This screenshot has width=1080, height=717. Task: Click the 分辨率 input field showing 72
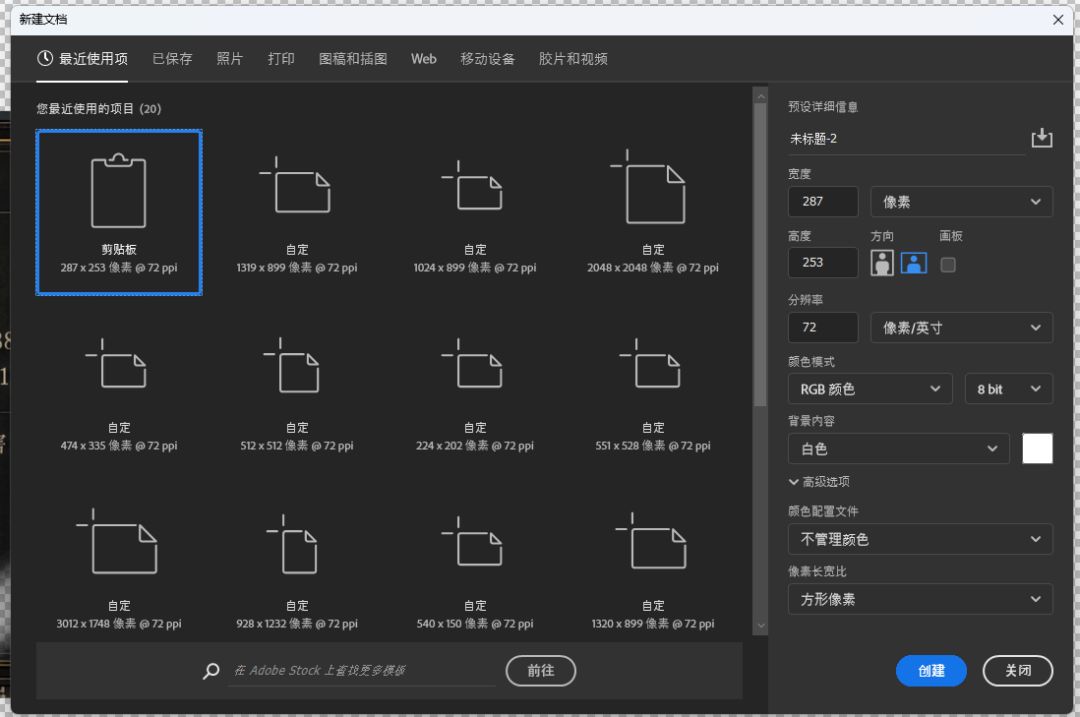coord(823,328)
